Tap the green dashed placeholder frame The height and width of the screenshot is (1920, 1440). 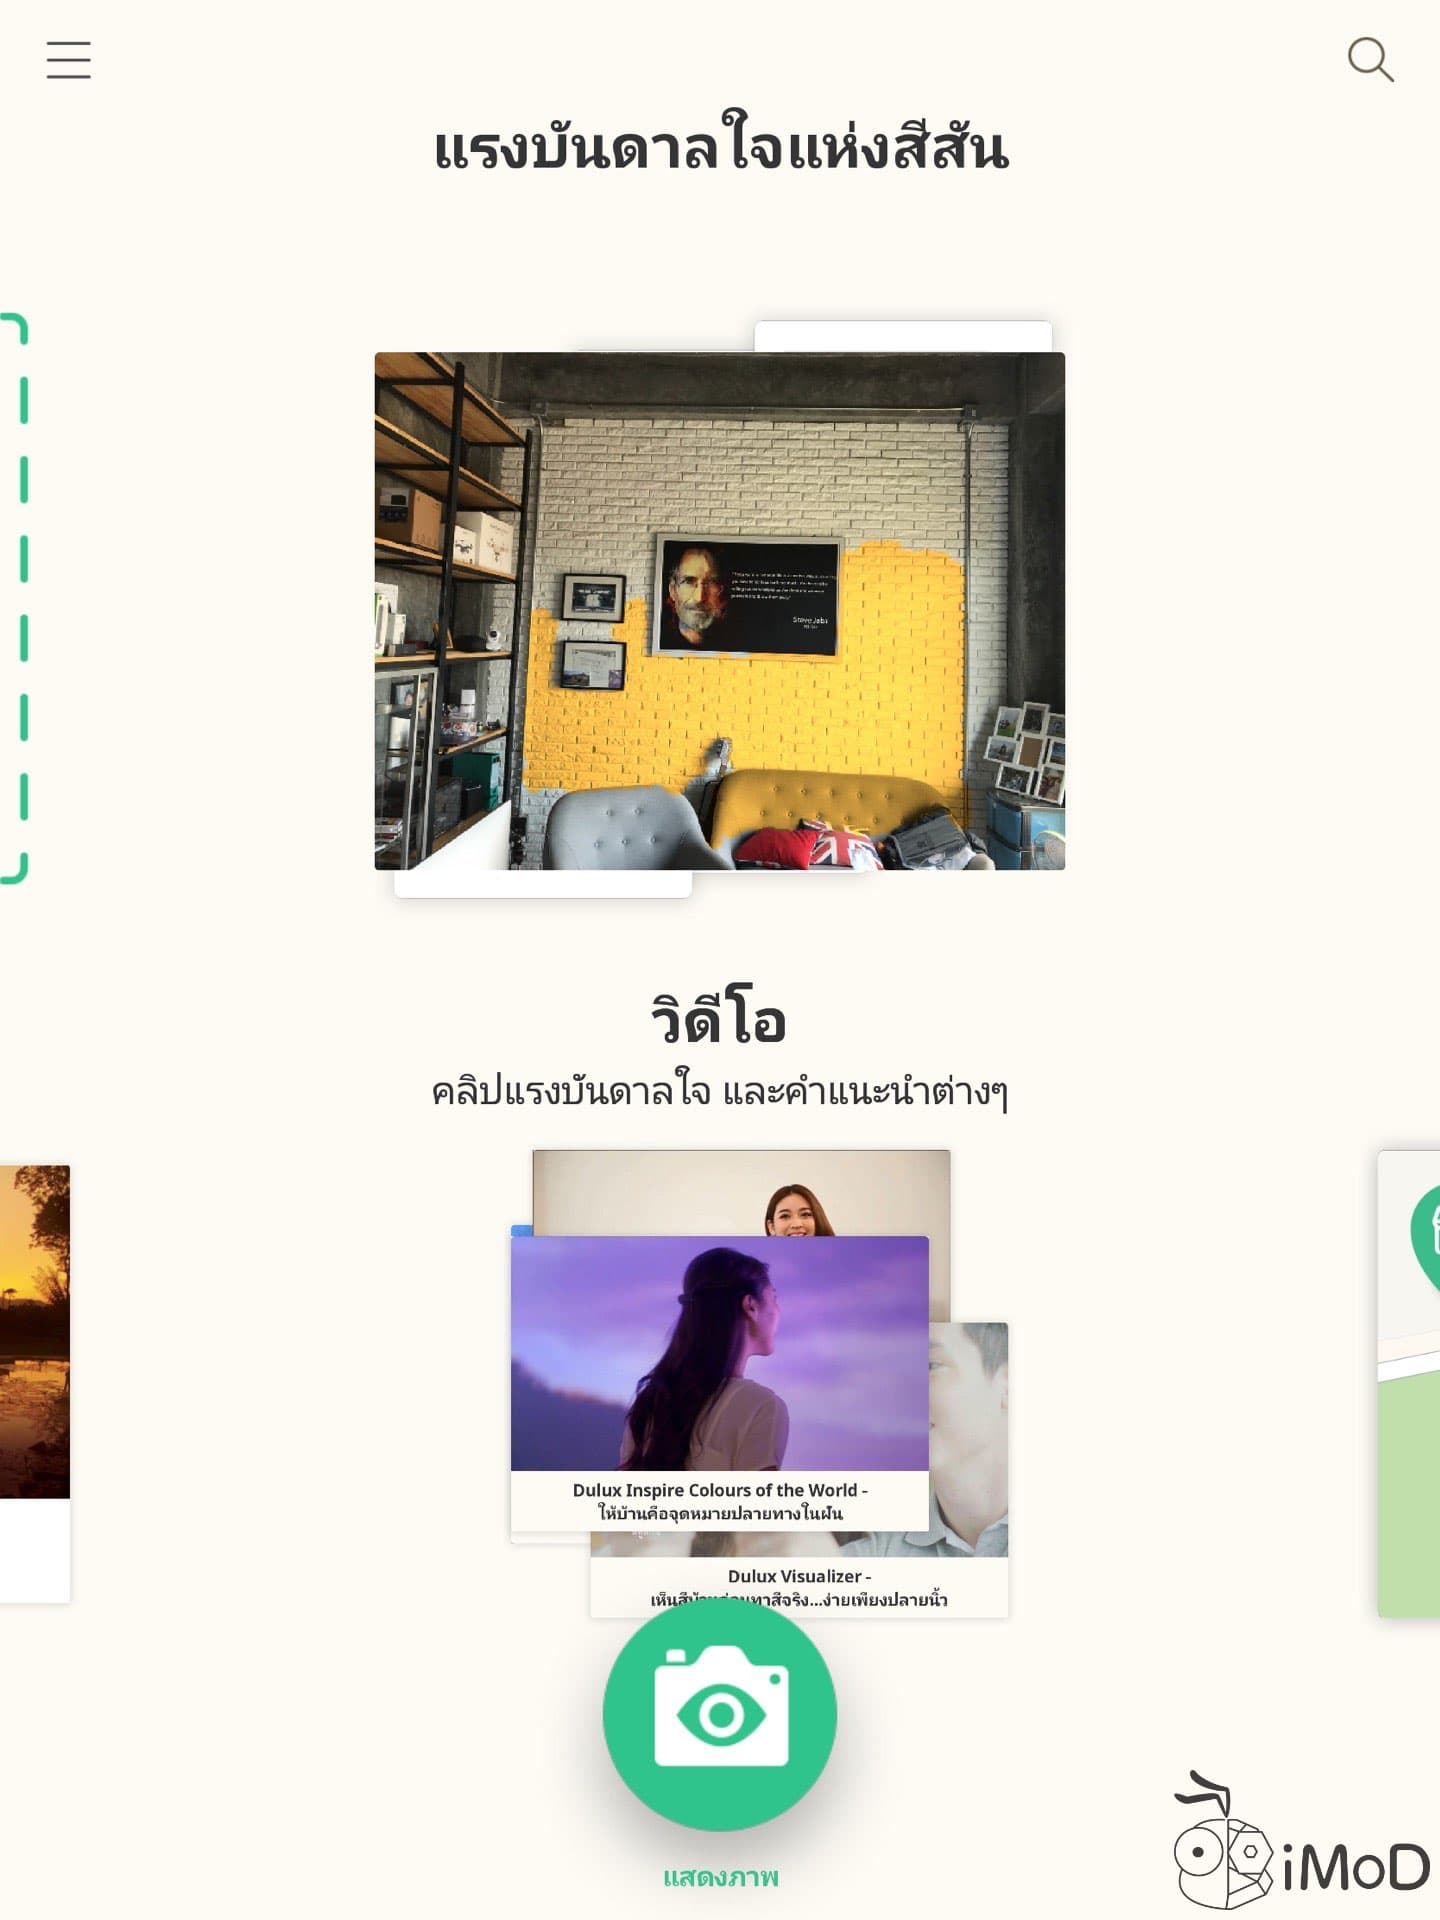point(14,598)
